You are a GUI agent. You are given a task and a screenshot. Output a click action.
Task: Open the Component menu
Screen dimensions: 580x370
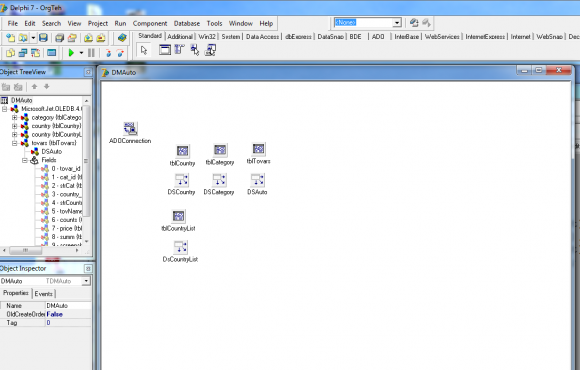click(x=150, y=23)
